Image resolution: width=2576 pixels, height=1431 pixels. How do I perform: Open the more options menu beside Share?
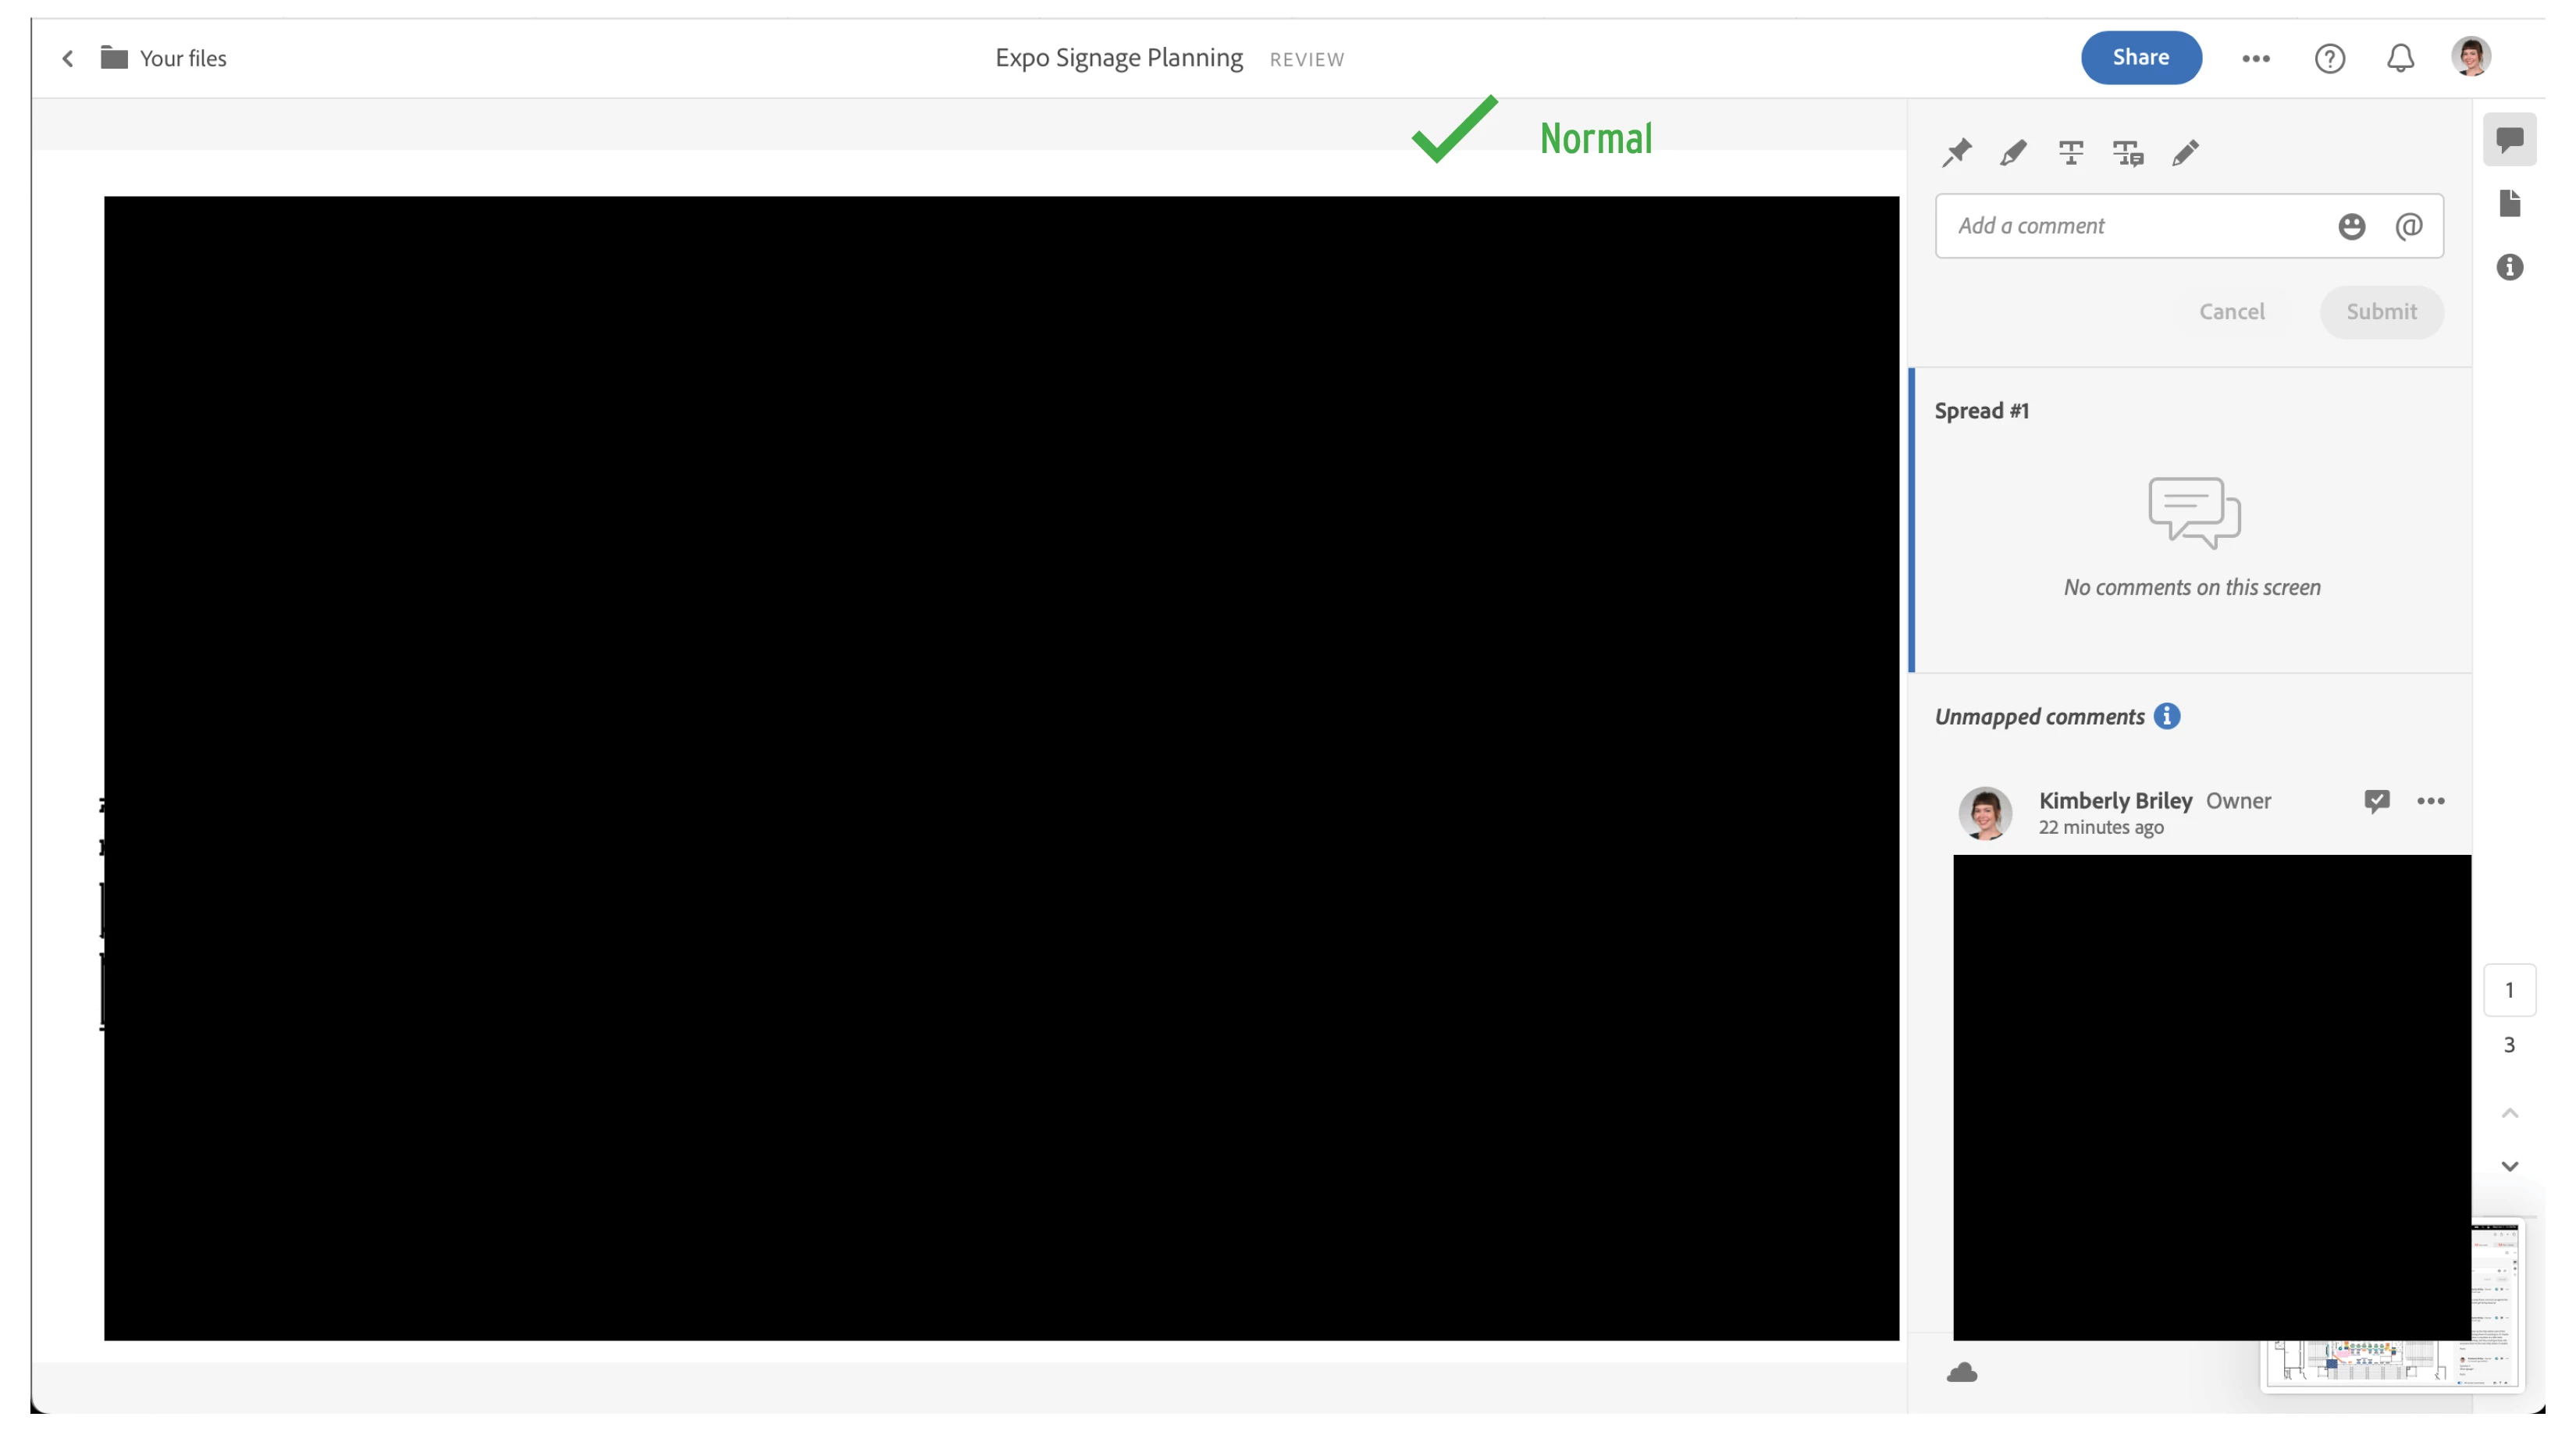[x=2255, y=58]
